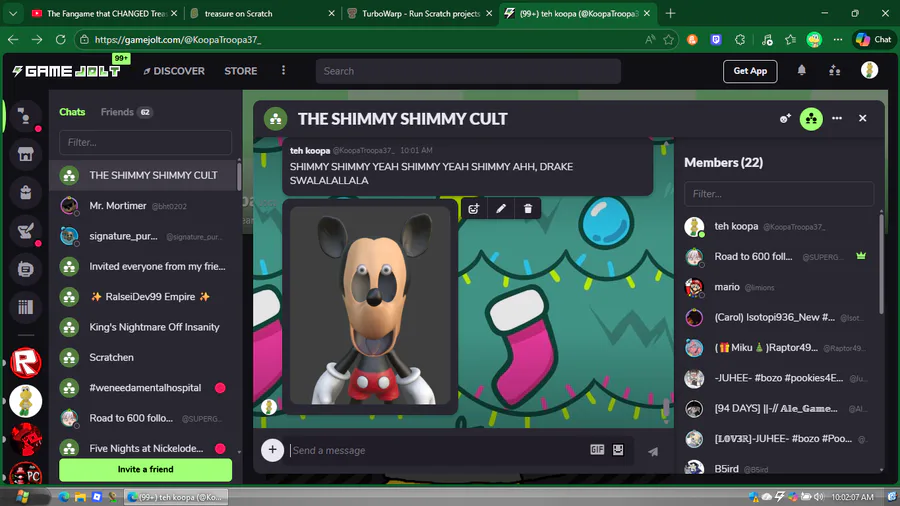Open the chat options ellipsis menu
The width and height of the screenshot is (900, 506).
tap(837, 118)
